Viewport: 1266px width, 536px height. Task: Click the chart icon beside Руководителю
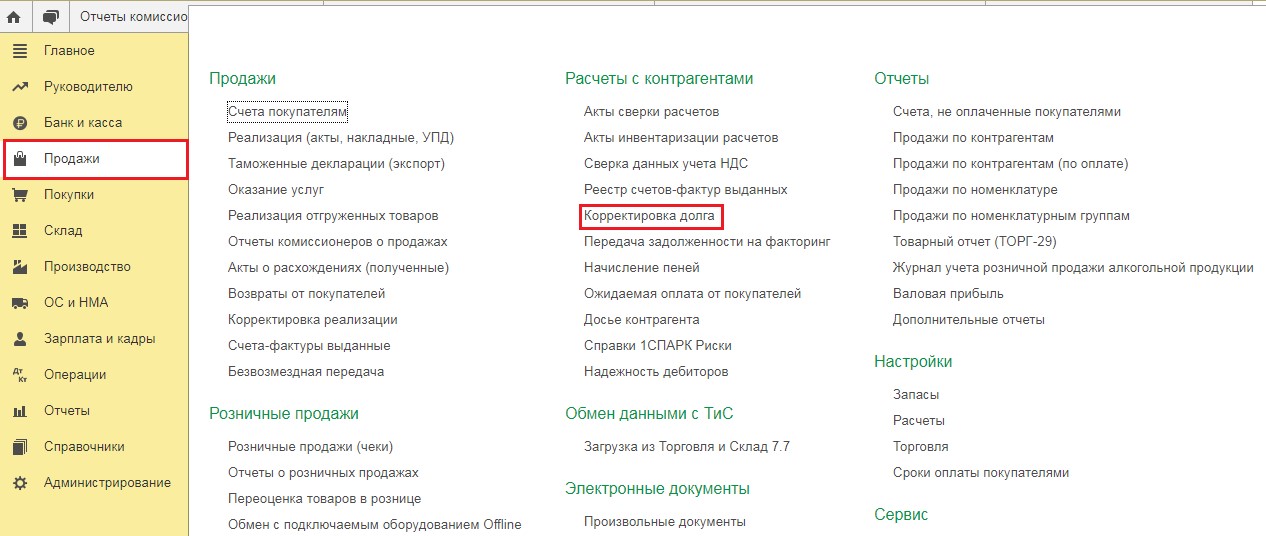(19, 87)
